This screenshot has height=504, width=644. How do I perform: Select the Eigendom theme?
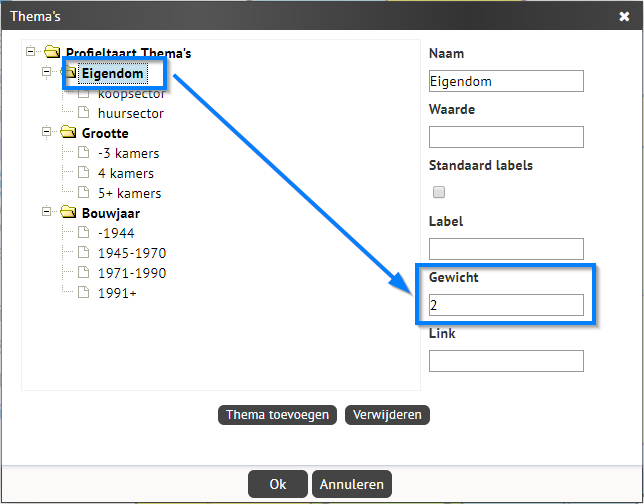112,74
